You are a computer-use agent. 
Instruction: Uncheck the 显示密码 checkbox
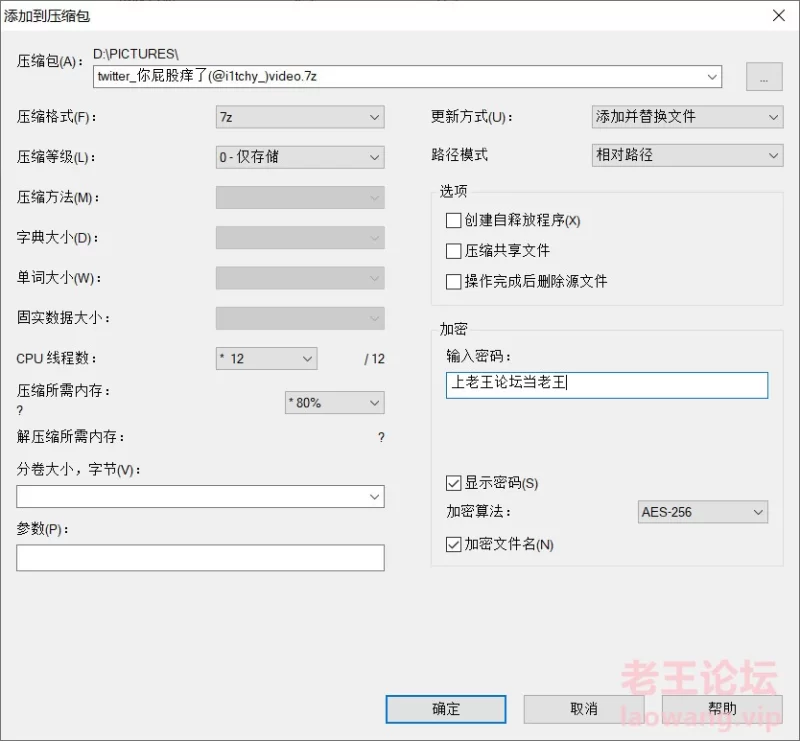[453, 483]
